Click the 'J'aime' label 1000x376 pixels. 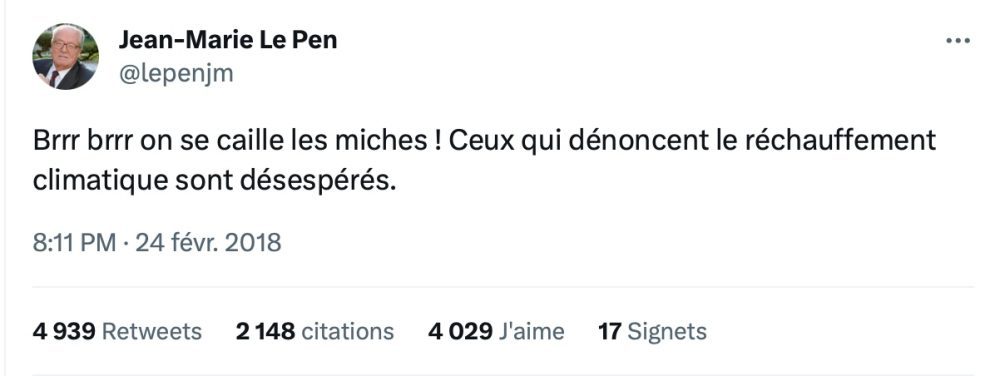tap(531, 331)
